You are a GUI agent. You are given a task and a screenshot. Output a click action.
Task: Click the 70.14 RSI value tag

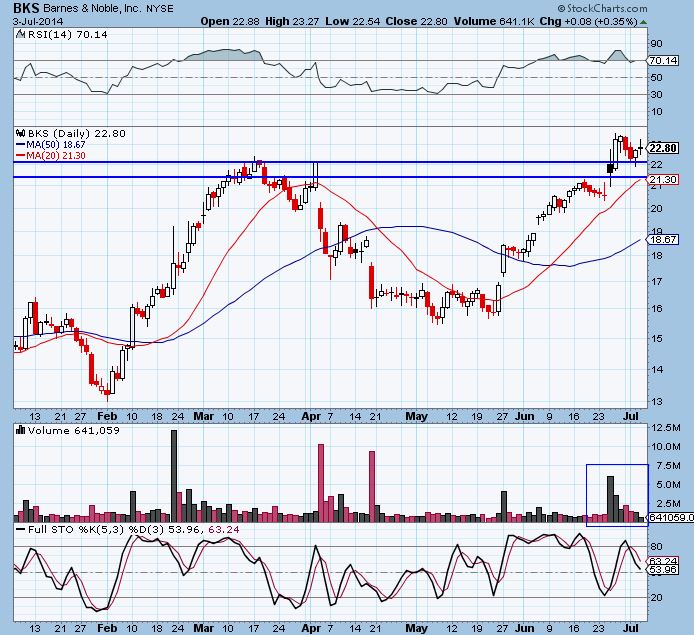pyautogui.click(x=663, y=61)
